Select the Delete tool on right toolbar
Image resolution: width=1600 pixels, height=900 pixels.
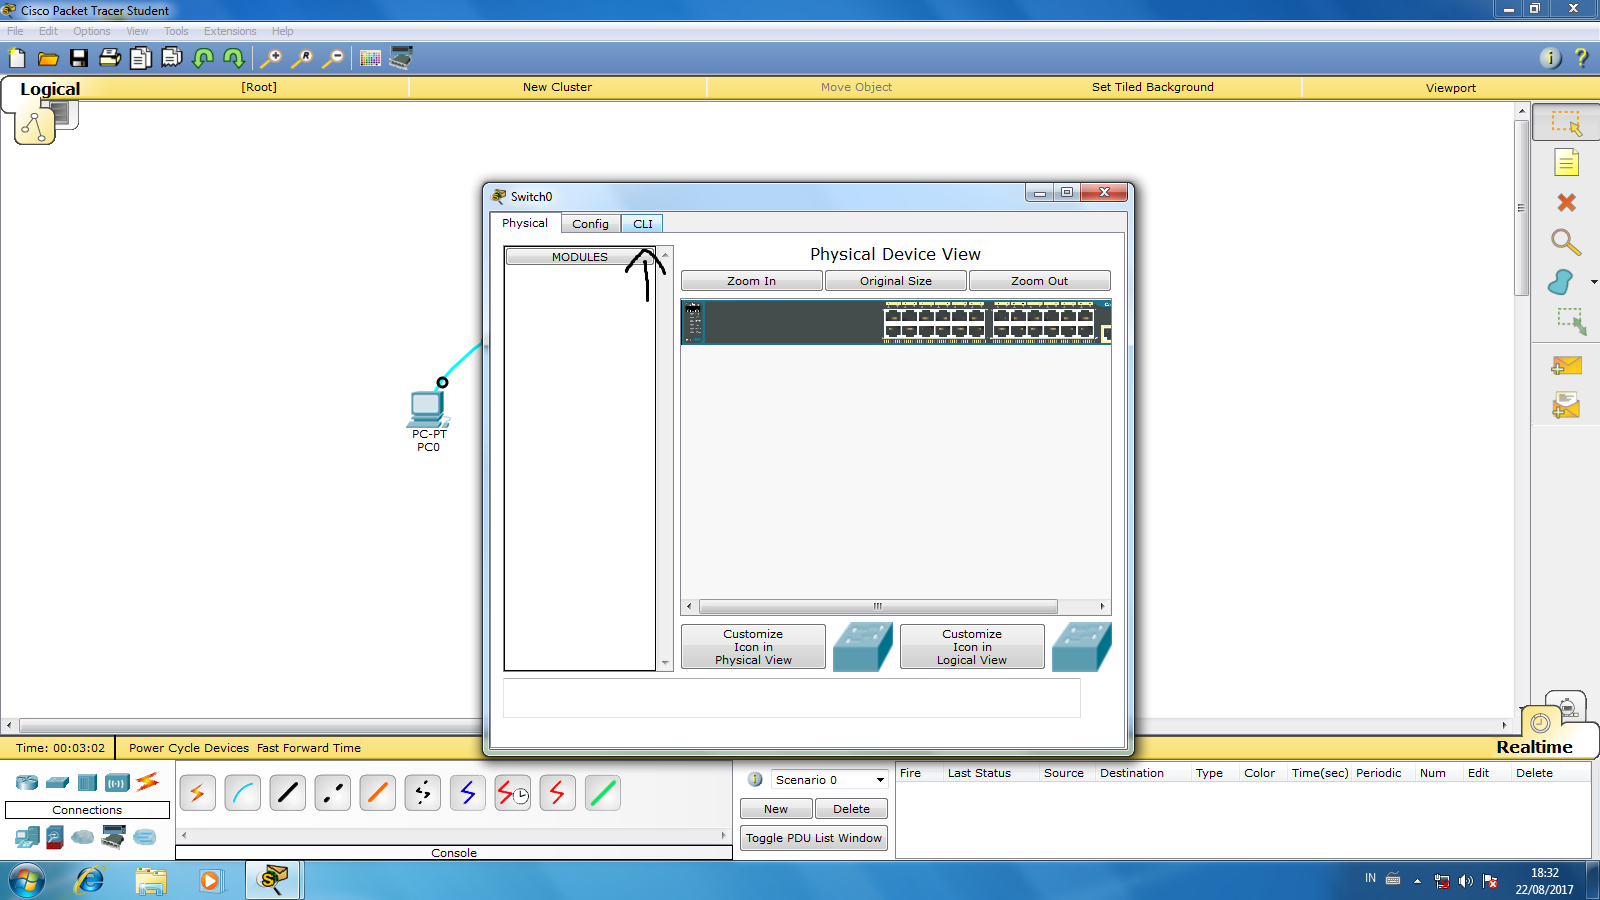[x=1565, y=202]
